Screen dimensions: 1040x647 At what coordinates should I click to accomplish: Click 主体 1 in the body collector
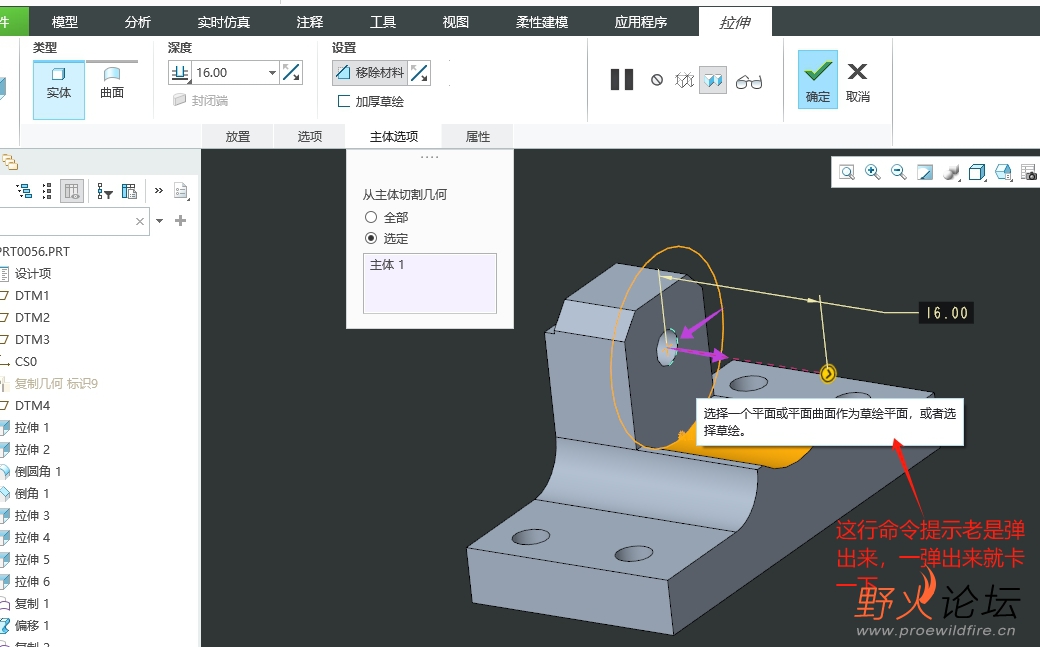click(x=387, y=265)
